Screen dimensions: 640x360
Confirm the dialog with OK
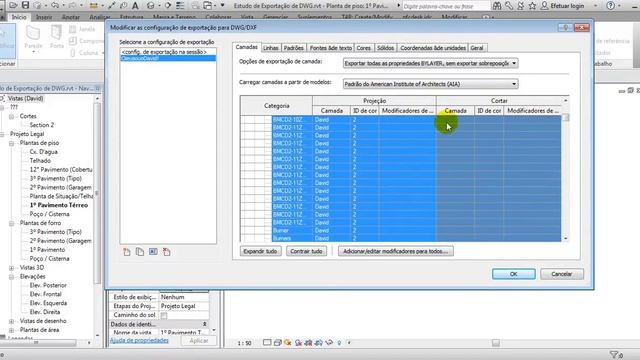click(513, 274)
